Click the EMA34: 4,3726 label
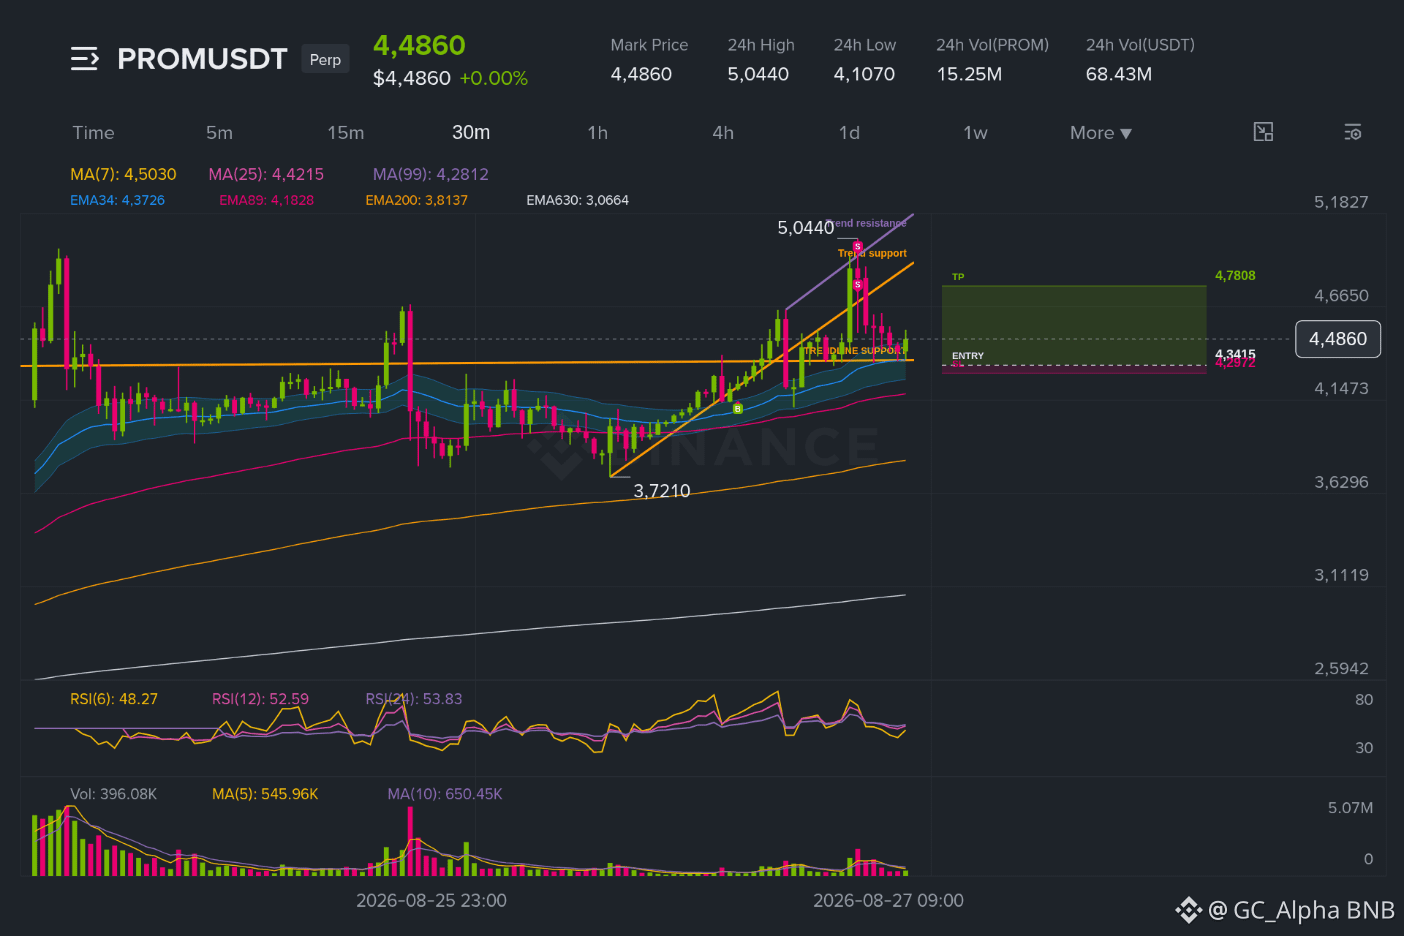 click(x=117, y=200)
